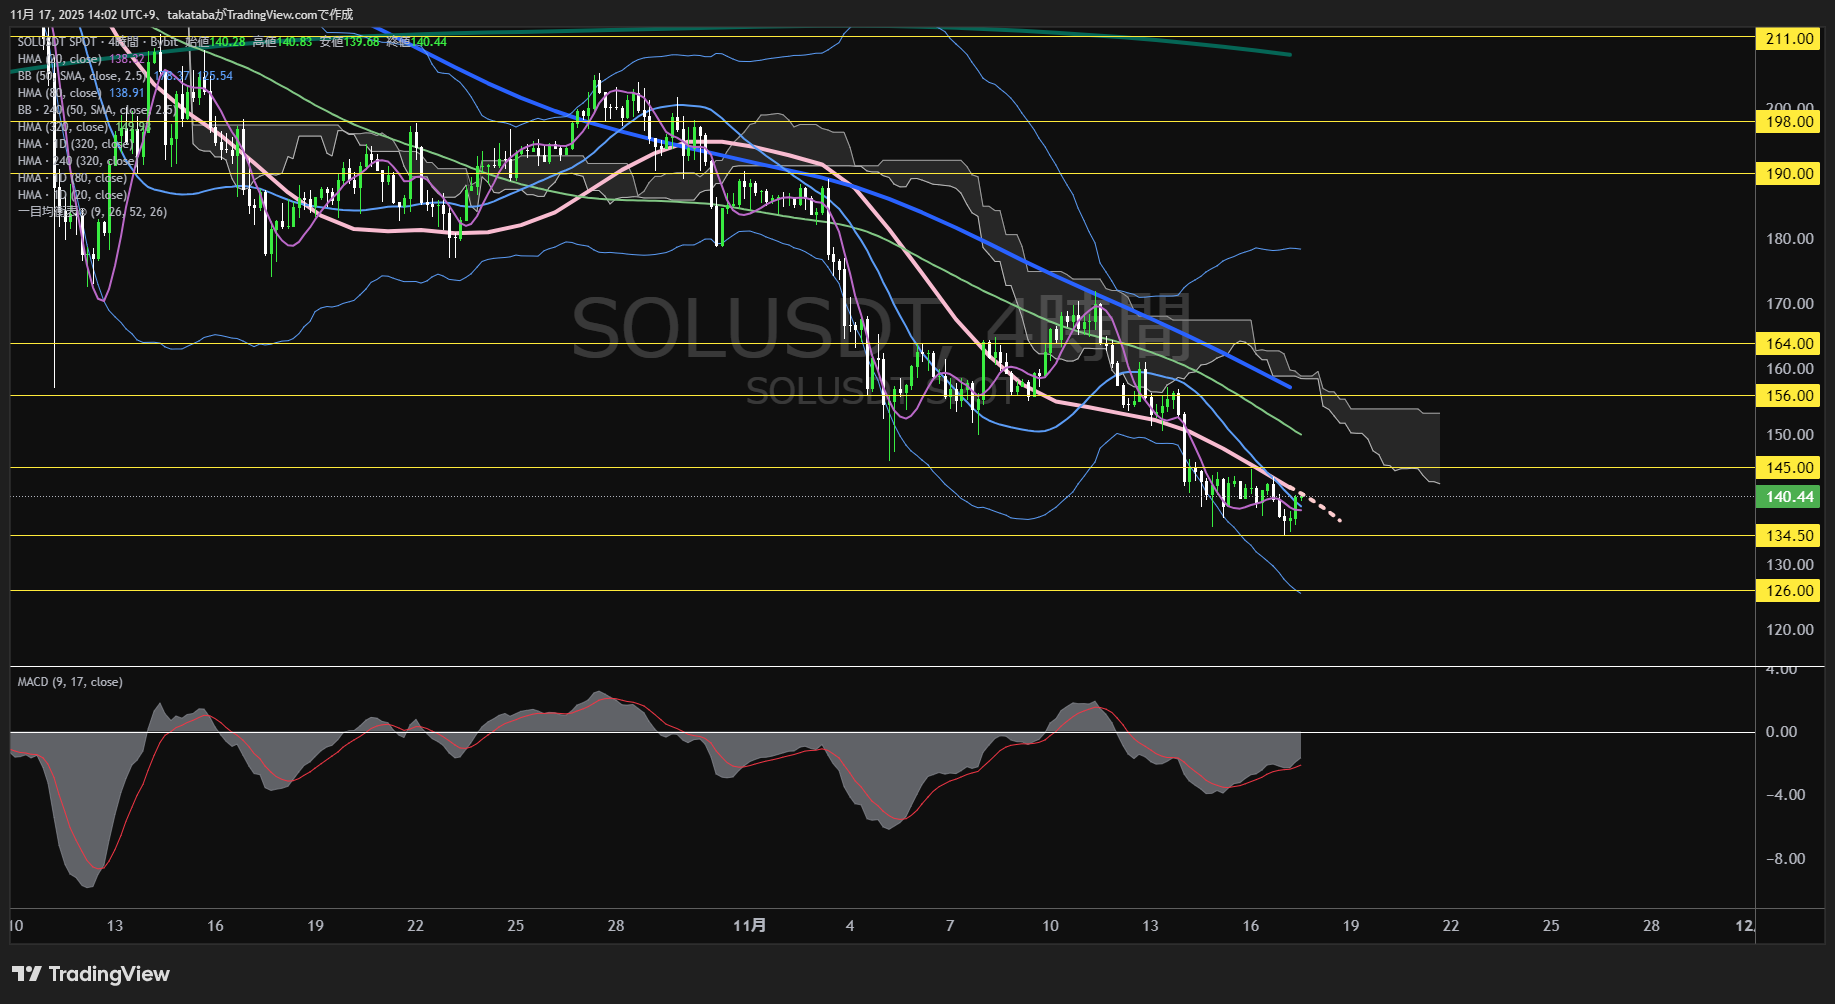Screen dimensions: 1835x1004
Task: Select the HMA (20, close) indicator legend
Action: (x=60, y=59)
